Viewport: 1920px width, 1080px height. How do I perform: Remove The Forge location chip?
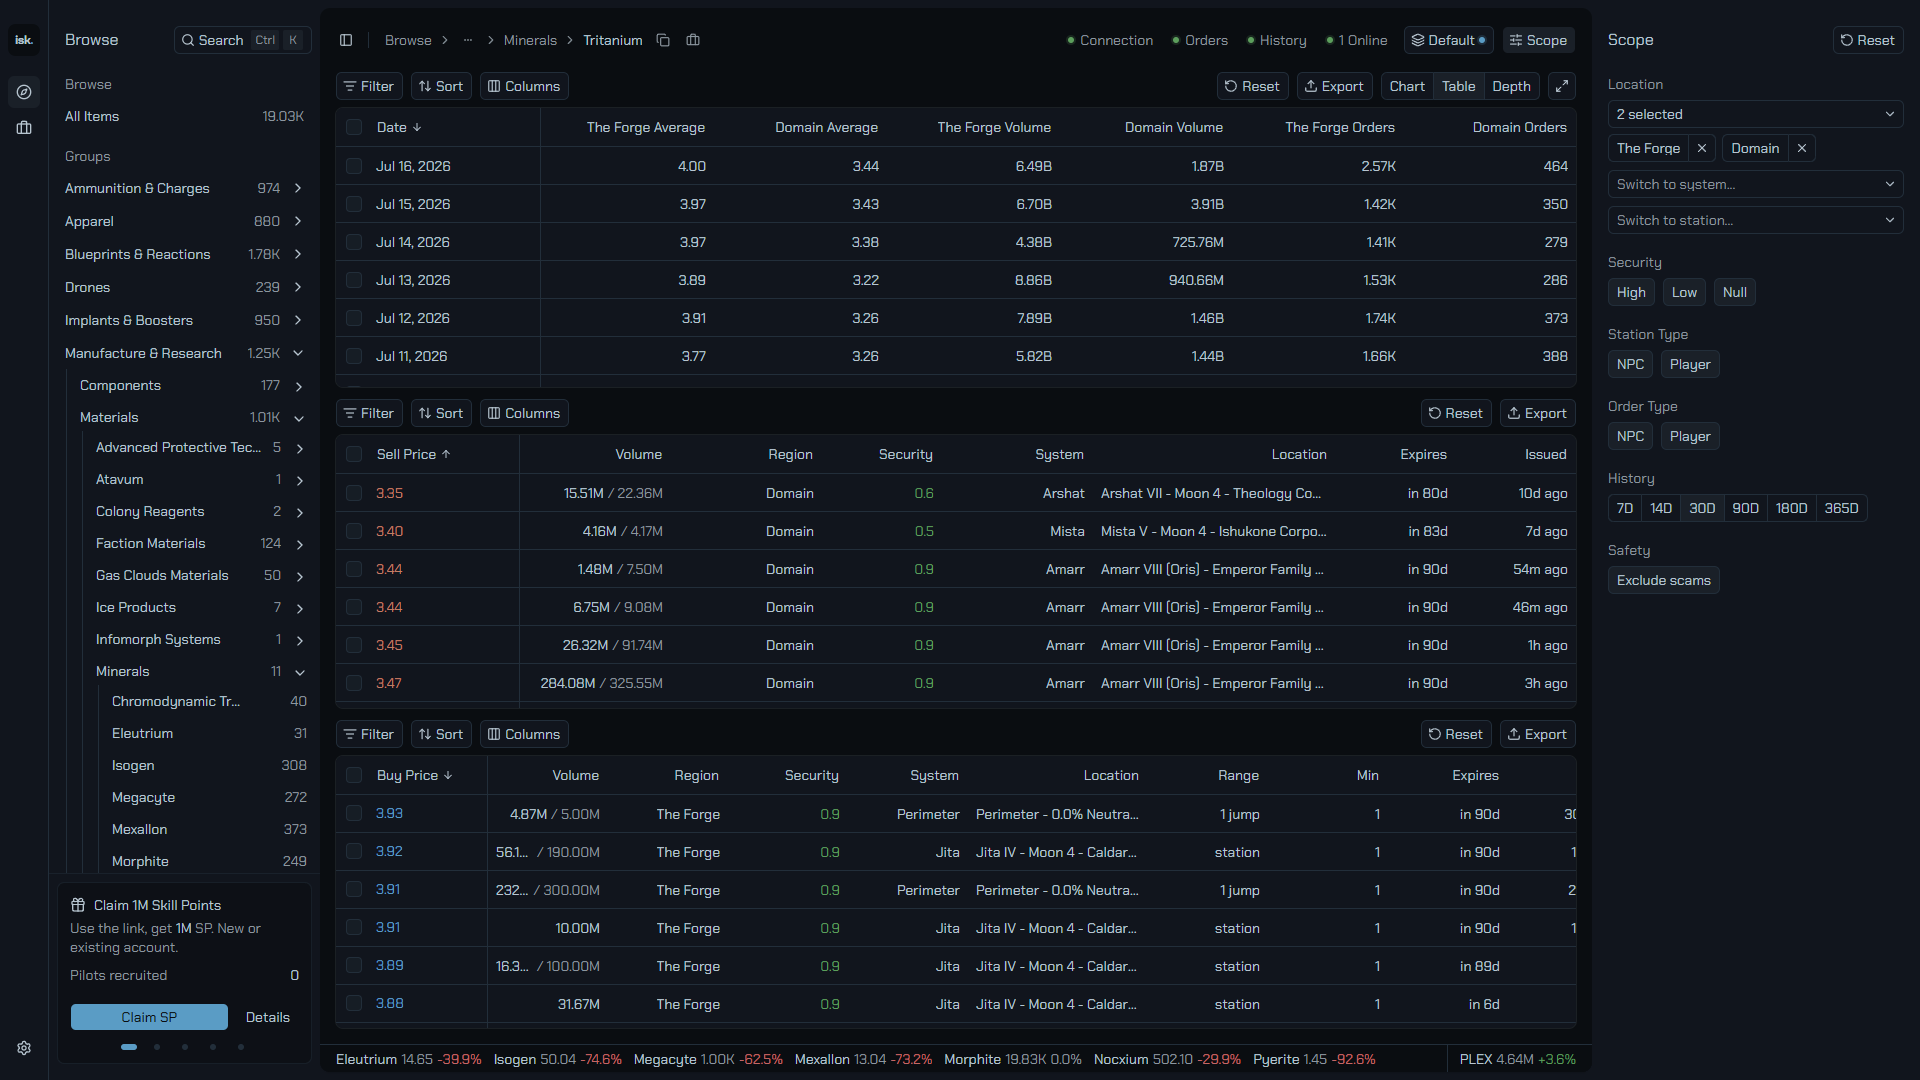pyautogui.click(x=1702, y=148)
